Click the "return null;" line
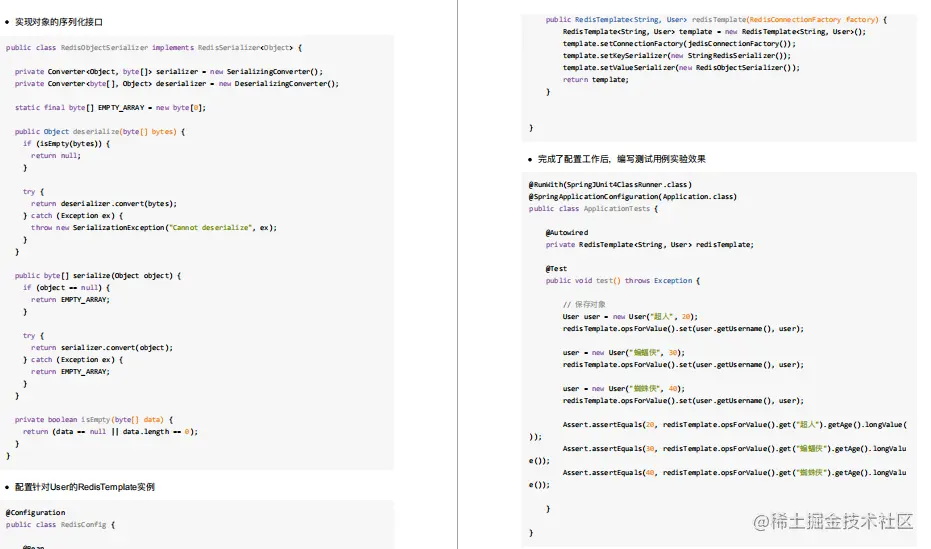Image resolution: width=931 pixels, height=549 pixels. (x=56, y=156)
